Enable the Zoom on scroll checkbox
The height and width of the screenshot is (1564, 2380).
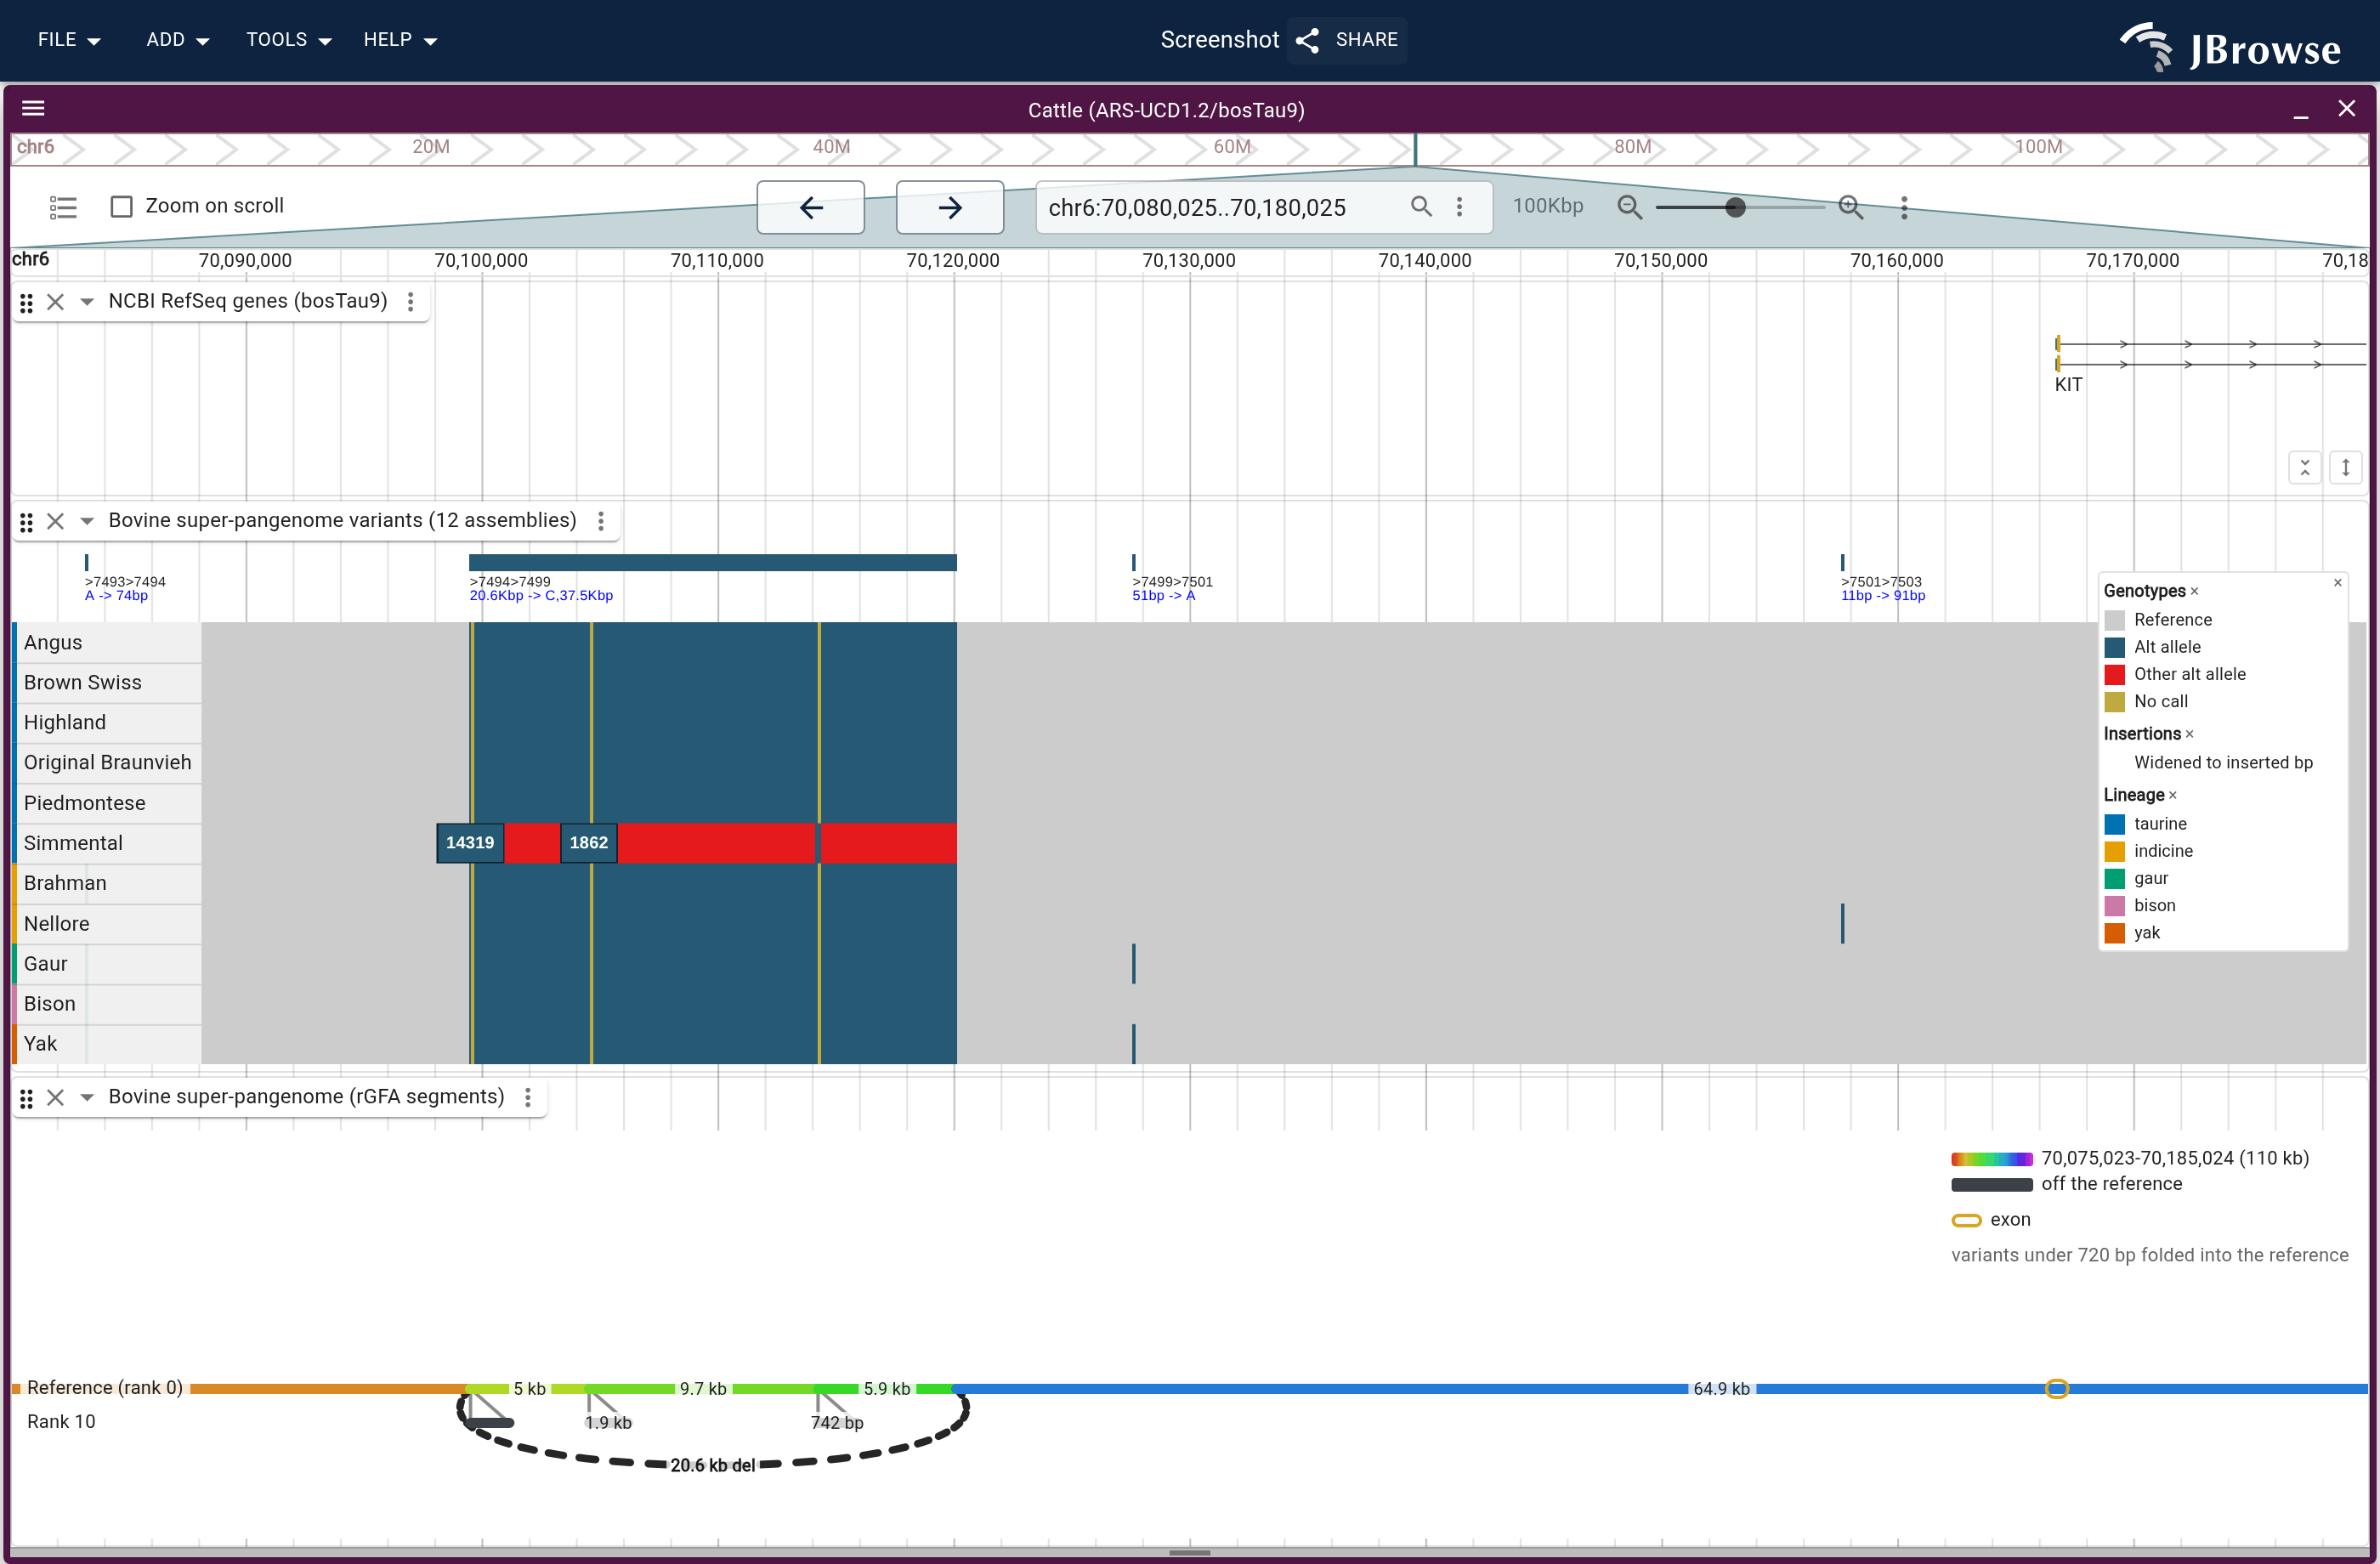pyautogui.click(x=121, y=206)
